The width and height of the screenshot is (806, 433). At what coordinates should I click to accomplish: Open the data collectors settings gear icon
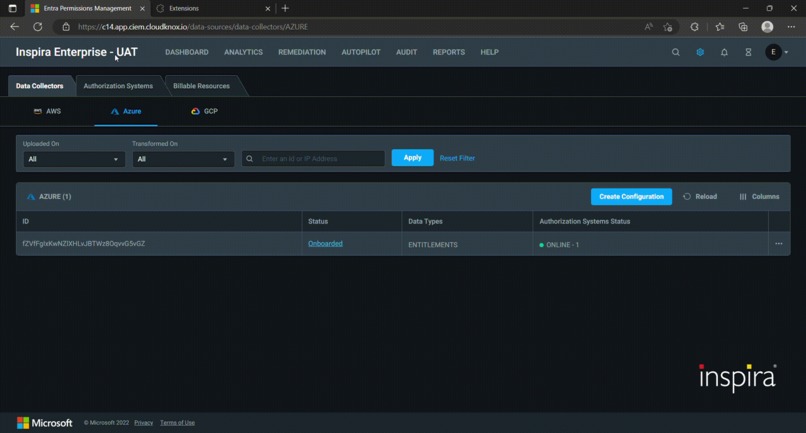click(700, 52)
